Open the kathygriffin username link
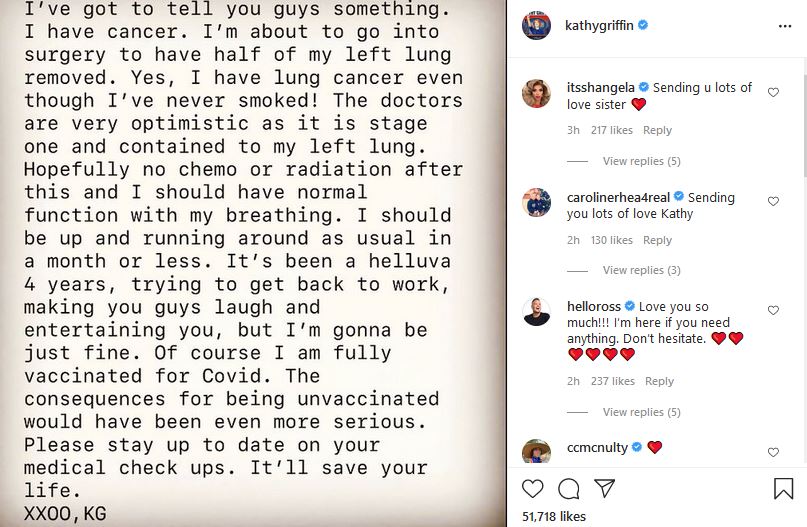 tap(599, 25)
